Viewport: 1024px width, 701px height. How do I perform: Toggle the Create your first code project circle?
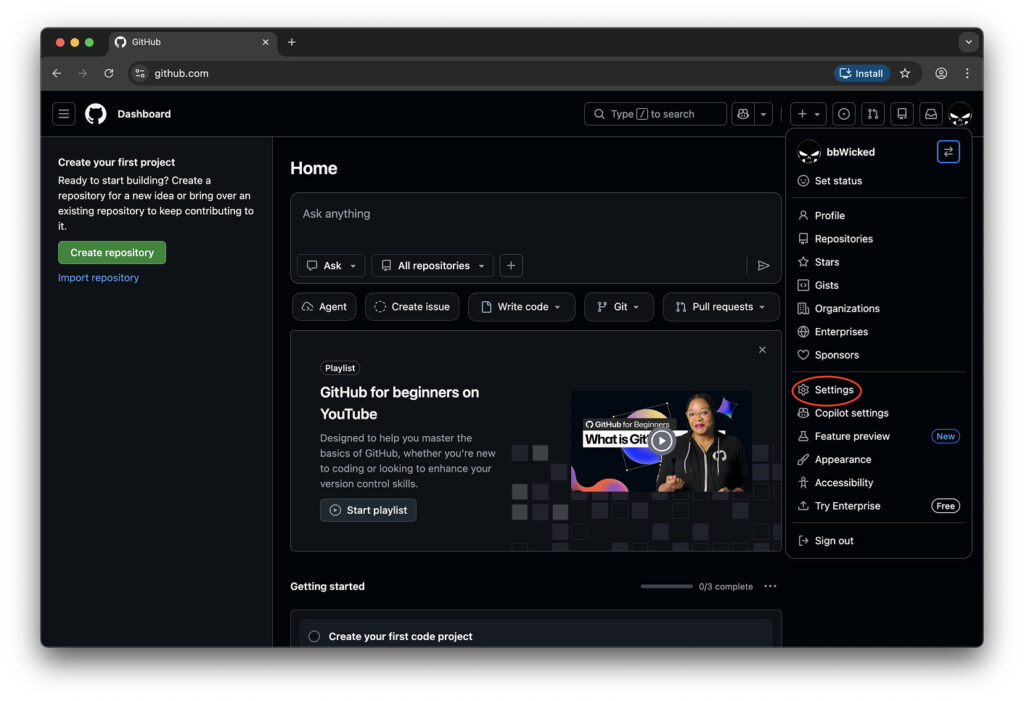click(314, 637)
